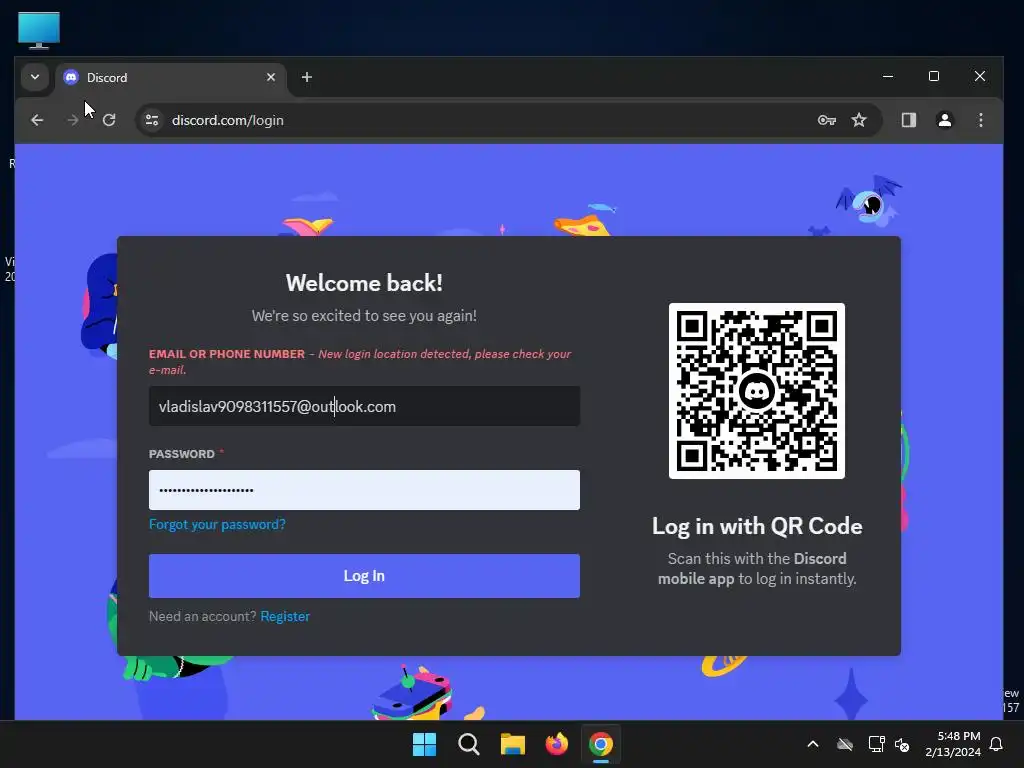Open Windows taskbar search
This screenshot has height=768, width=1024.
point(469,744)
